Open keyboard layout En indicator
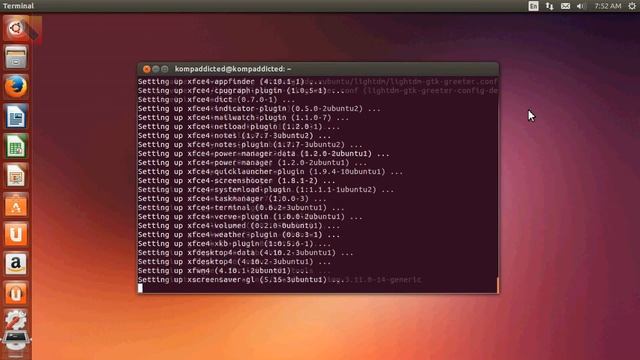Screen dimensions: 640x360 pos(533,6)
